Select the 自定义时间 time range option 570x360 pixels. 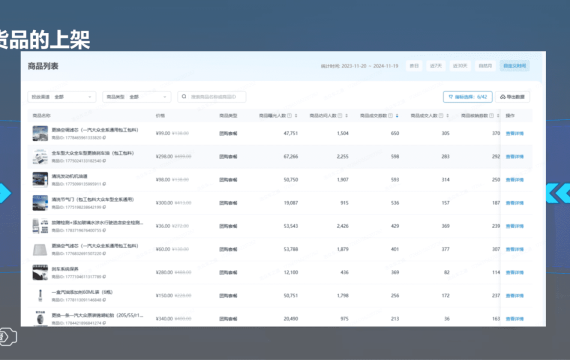514,66
